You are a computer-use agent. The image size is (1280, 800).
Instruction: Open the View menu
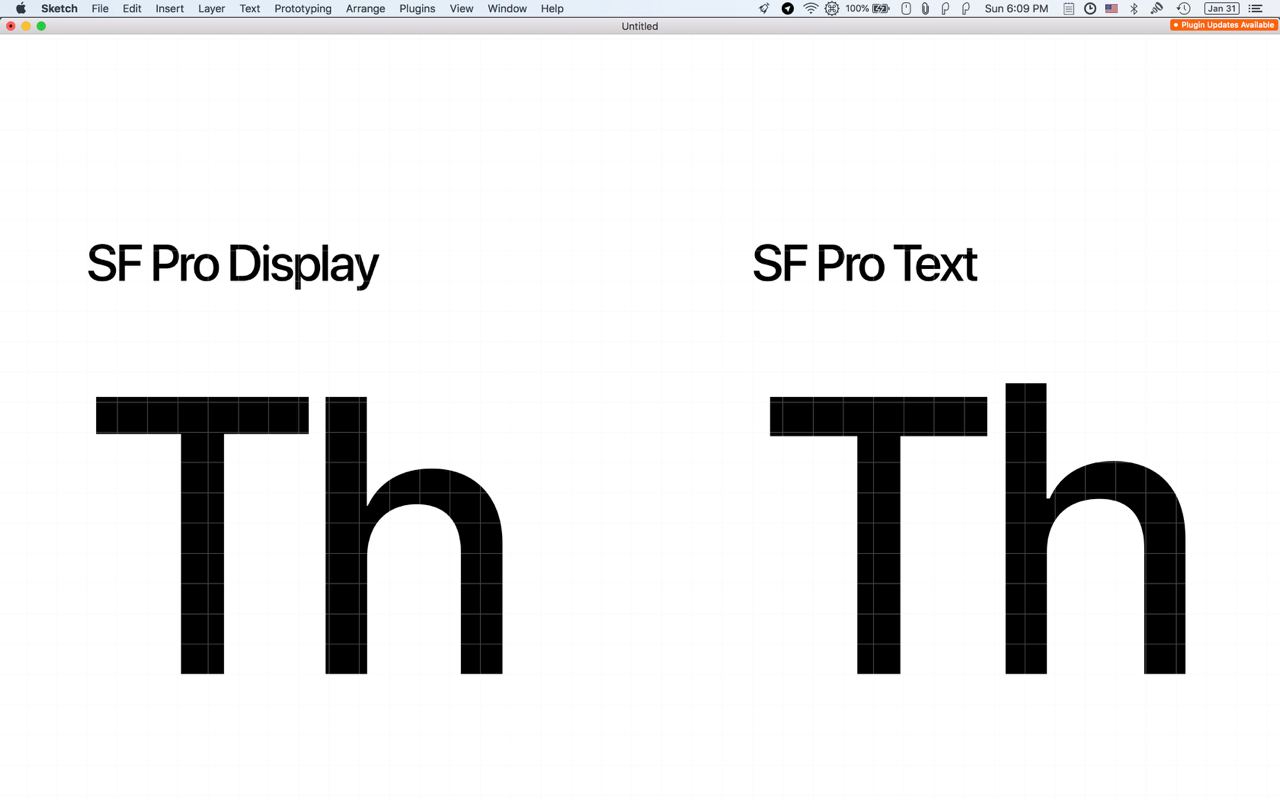[x=461, y=8]
